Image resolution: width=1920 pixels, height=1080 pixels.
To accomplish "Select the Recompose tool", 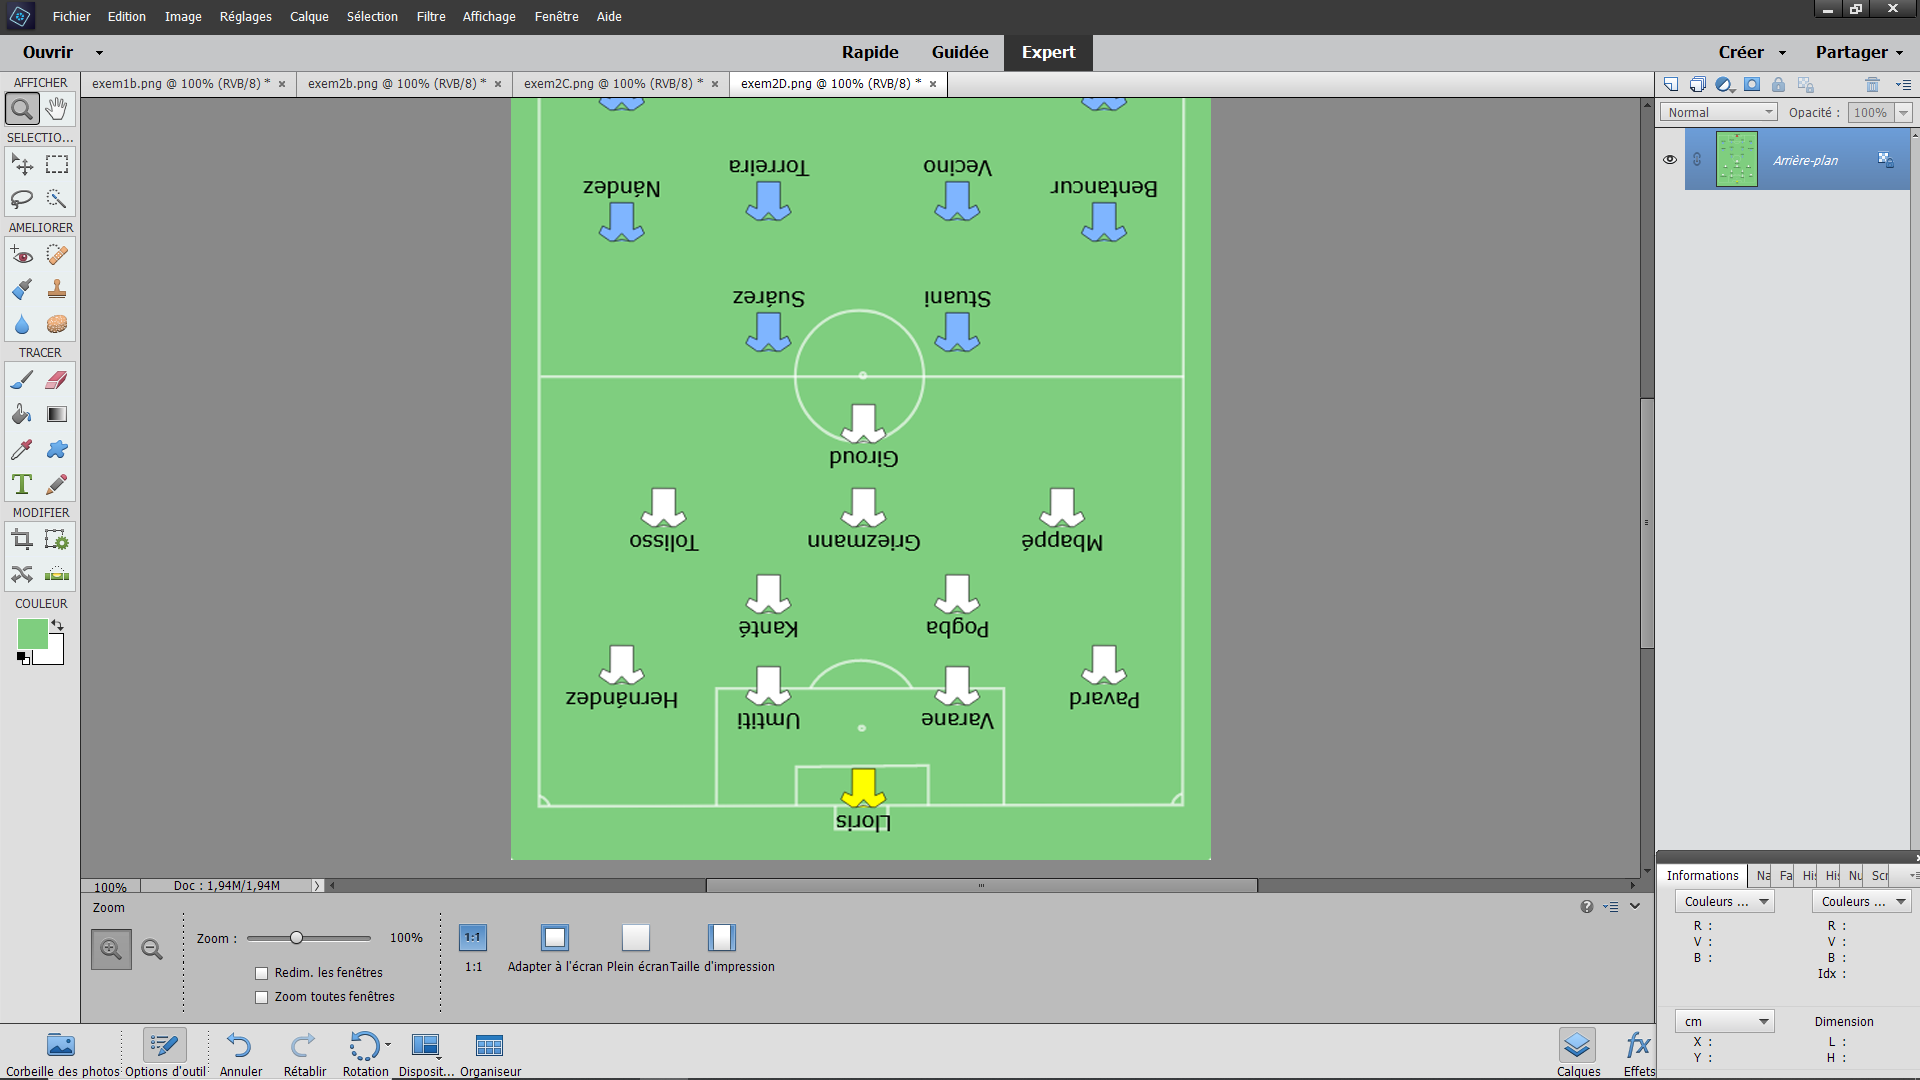I will pyautogui.click(x=57, y=540).
